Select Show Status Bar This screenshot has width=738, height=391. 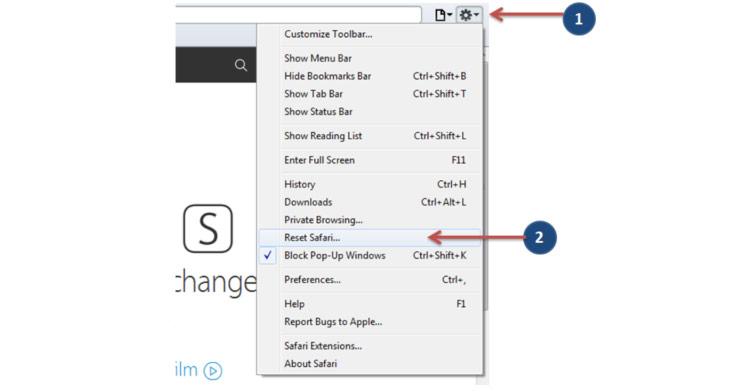pos(370,112)
